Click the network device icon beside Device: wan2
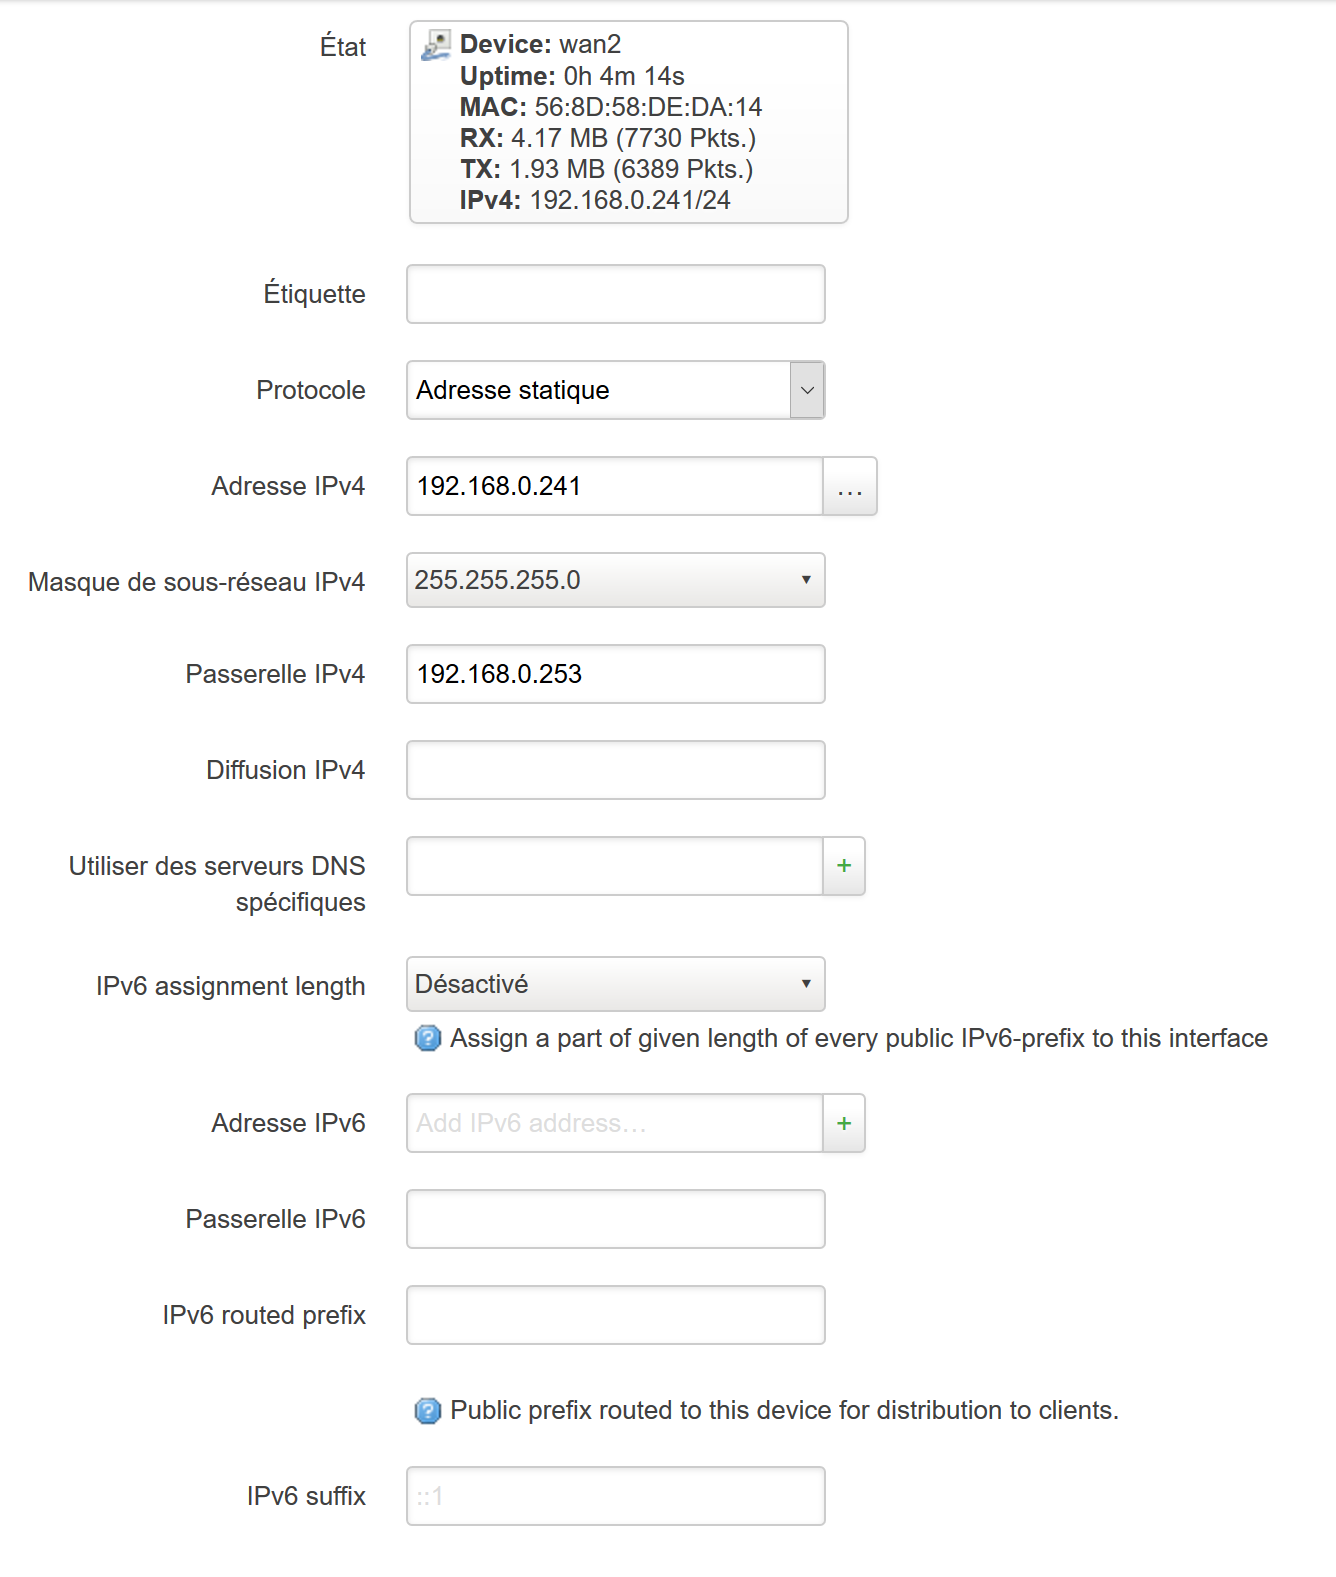The image size is (1336, 1577). point(434,44)
